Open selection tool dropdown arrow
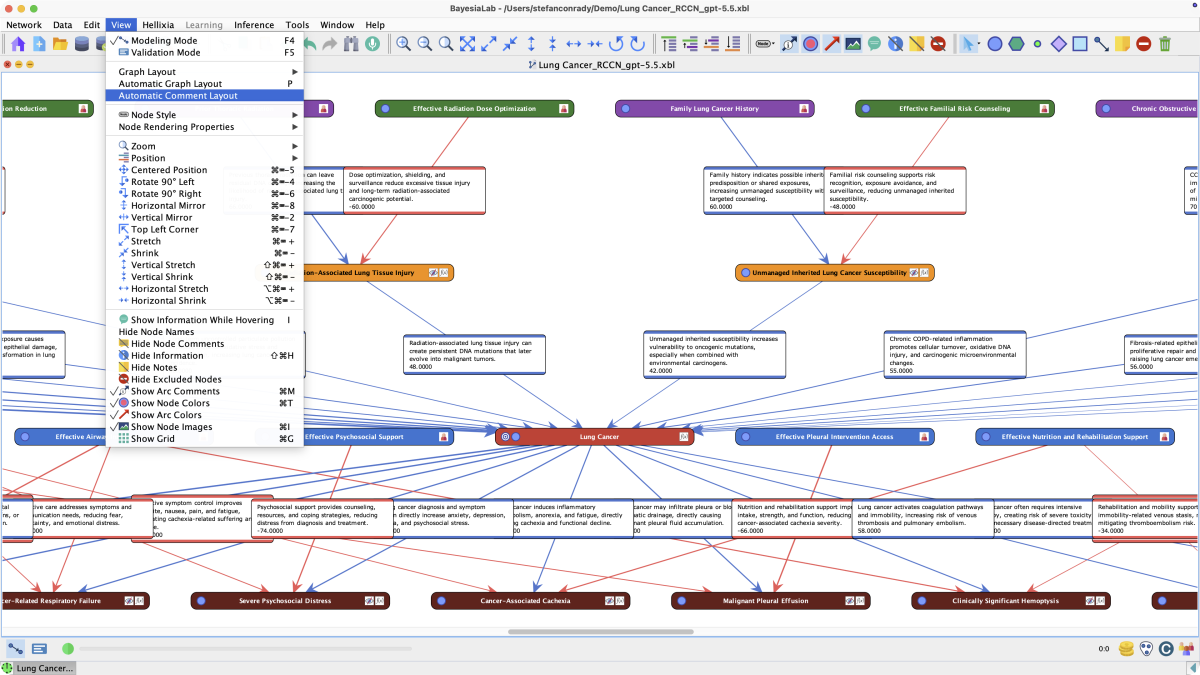 pyautogui.click(x=979, y=44)
